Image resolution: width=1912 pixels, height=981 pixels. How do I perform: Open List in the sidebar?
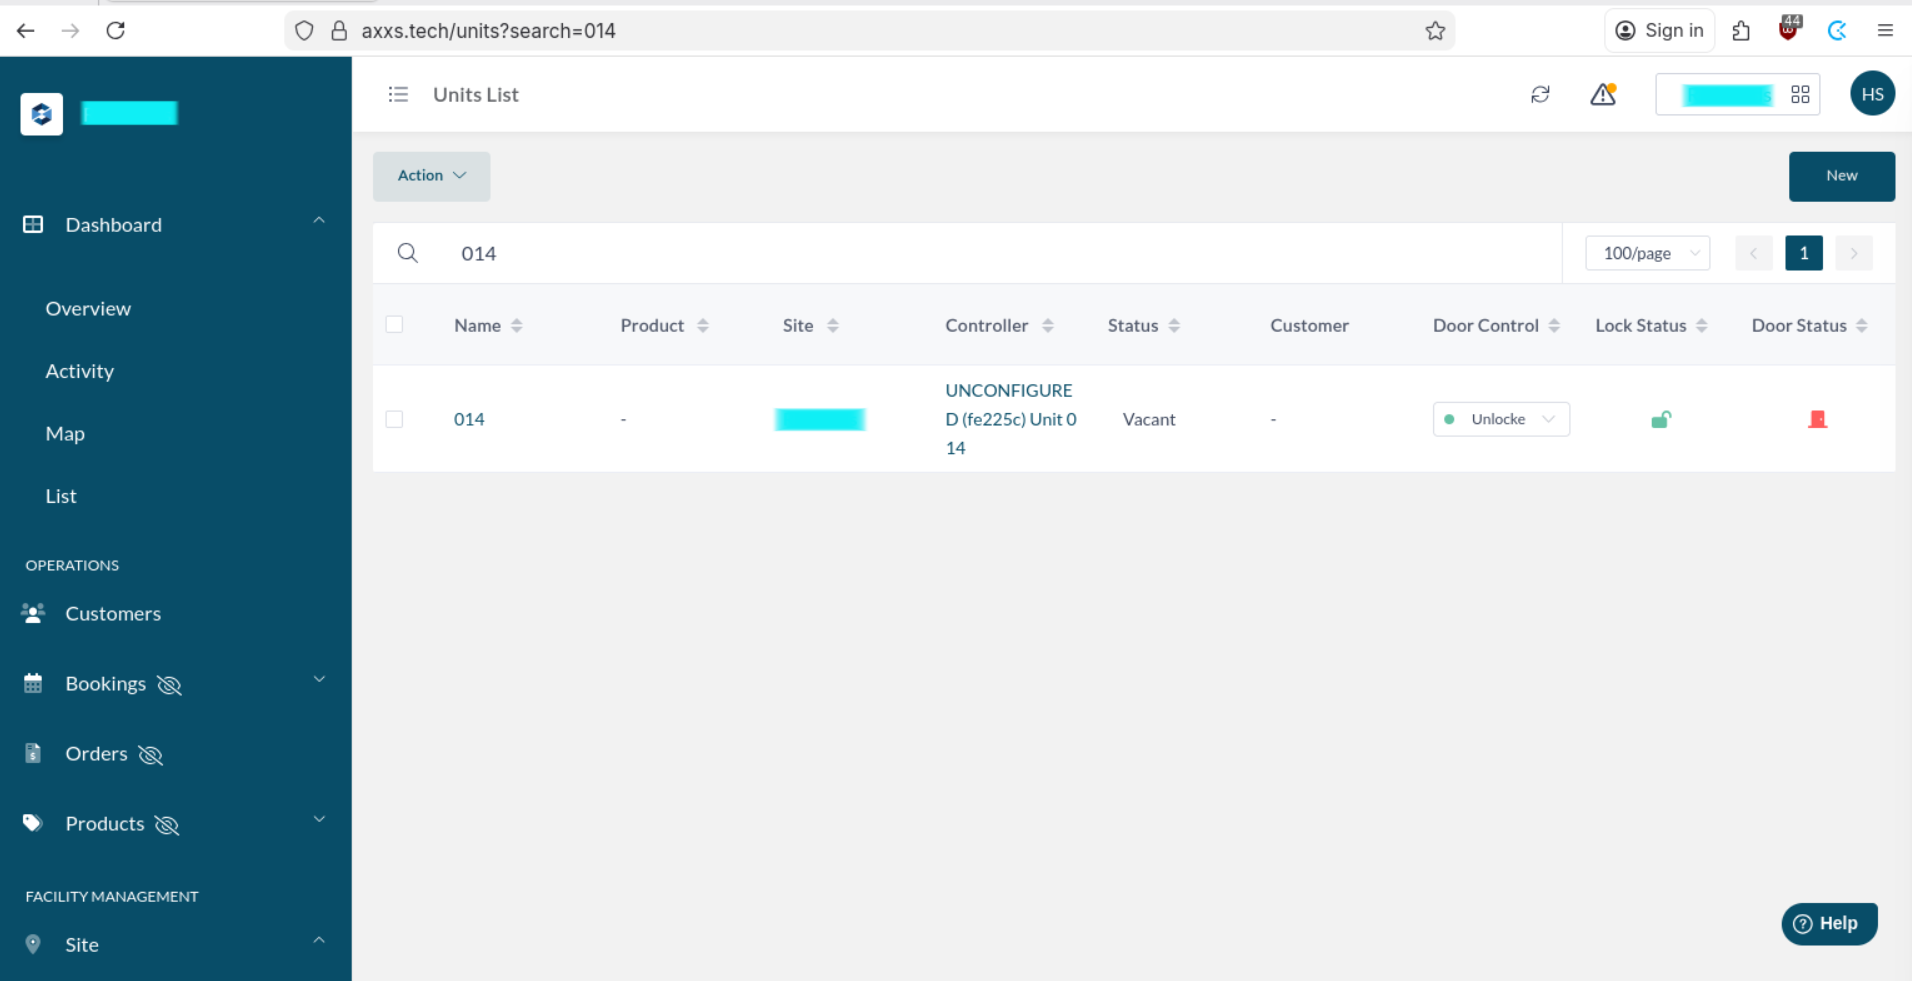(61, 496)
